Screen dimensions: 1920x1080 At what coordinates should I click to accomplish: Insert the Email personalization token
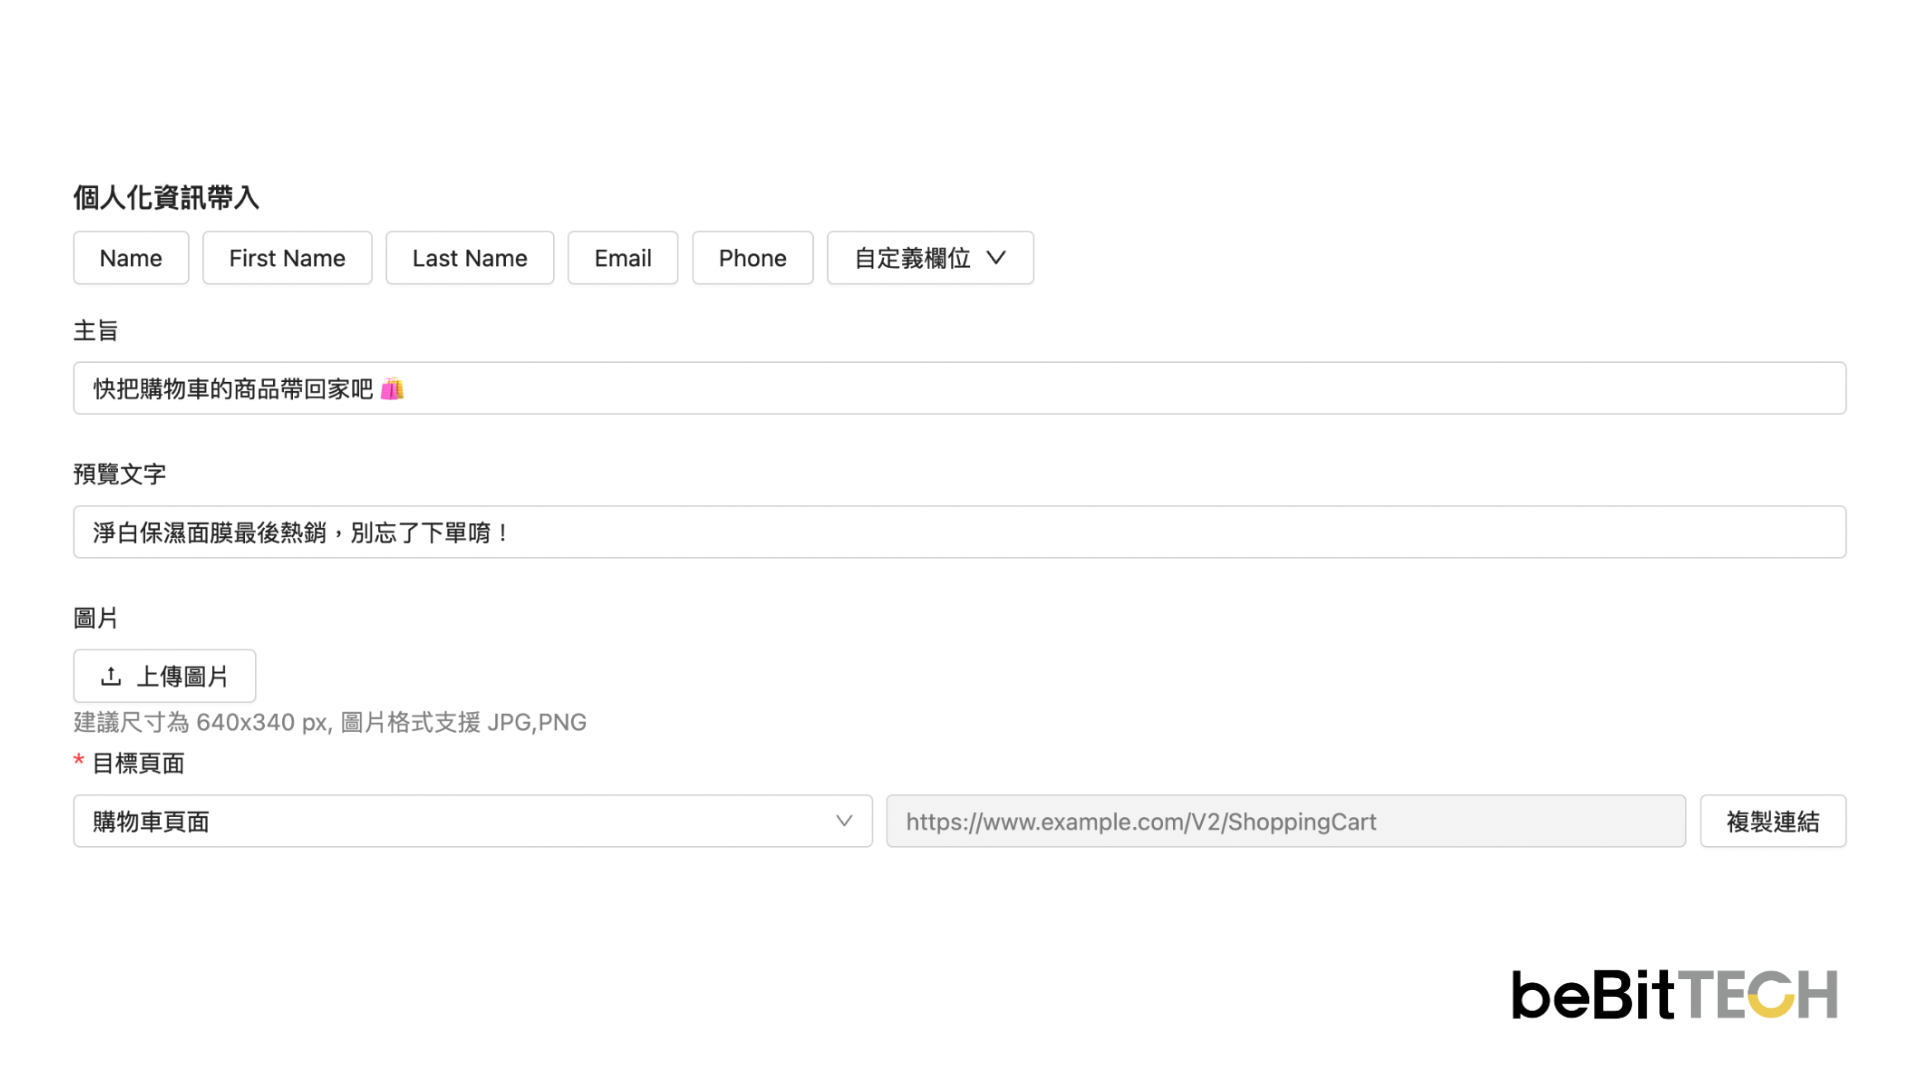pos(622,257)
